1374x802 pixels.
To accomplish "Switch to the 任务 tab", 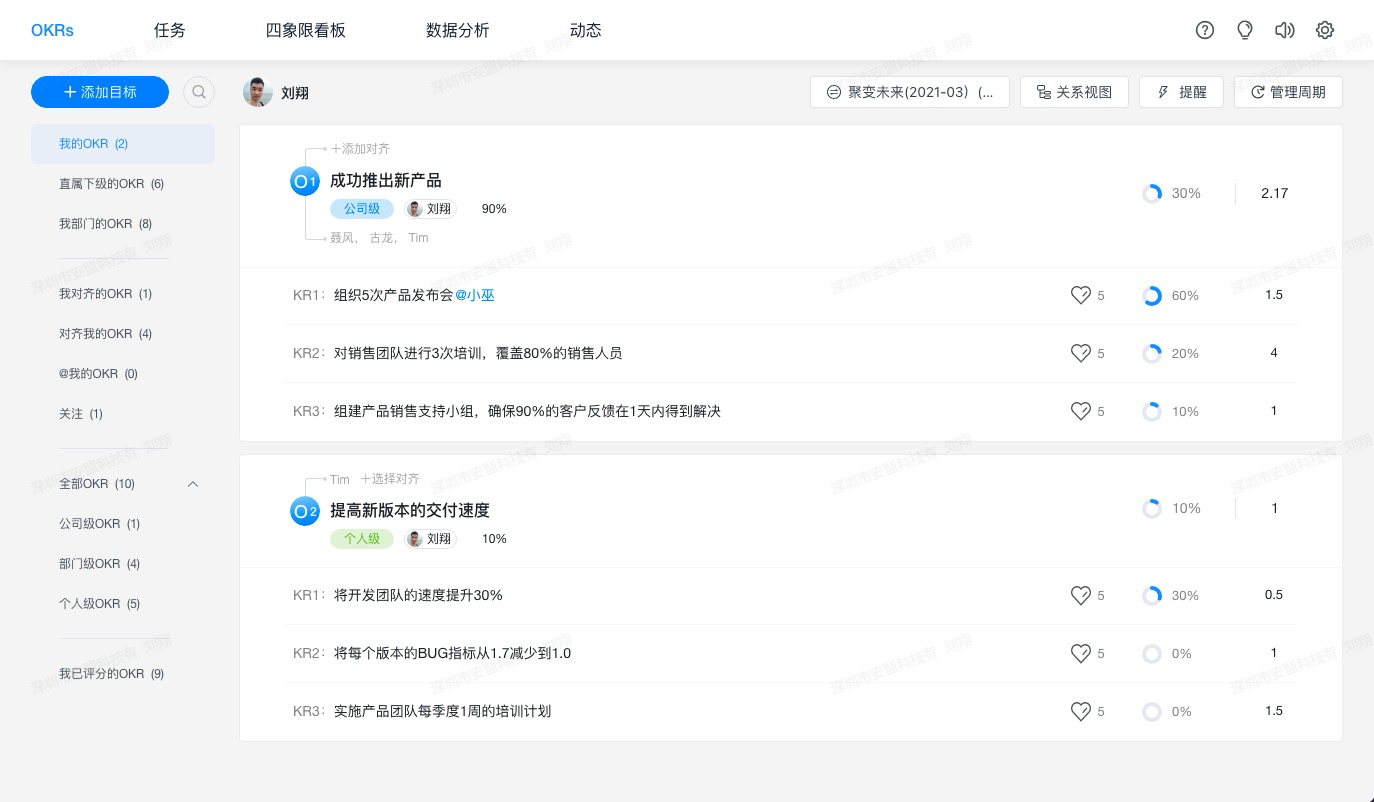I will coord(170,30).
